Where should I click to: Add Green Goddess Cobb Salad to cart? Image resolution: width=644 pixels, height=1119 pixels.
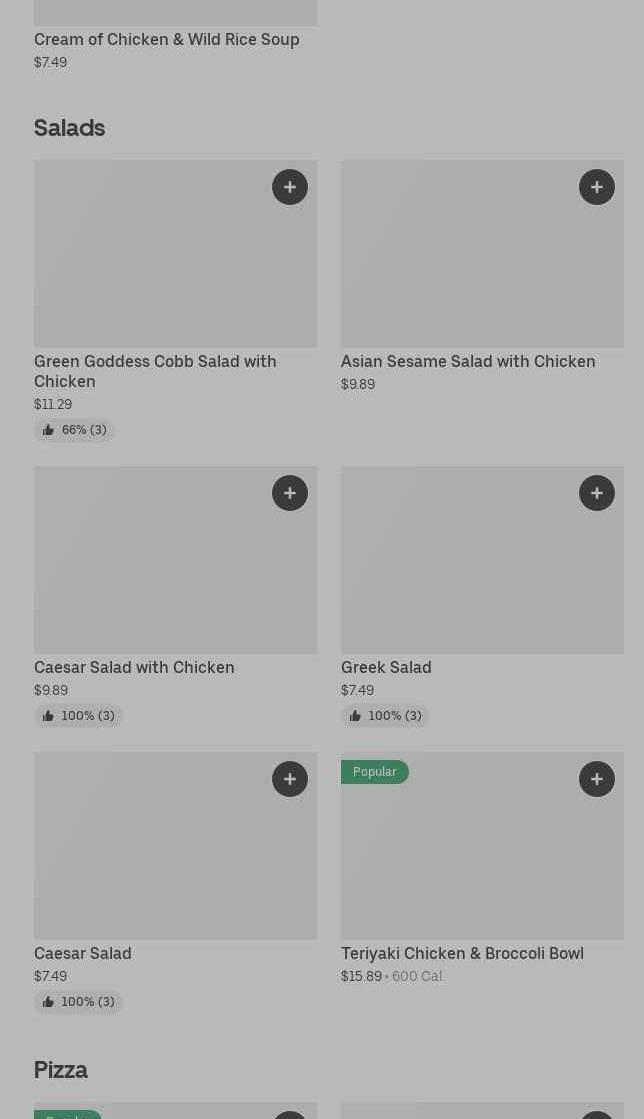click(x=290, y=187)
